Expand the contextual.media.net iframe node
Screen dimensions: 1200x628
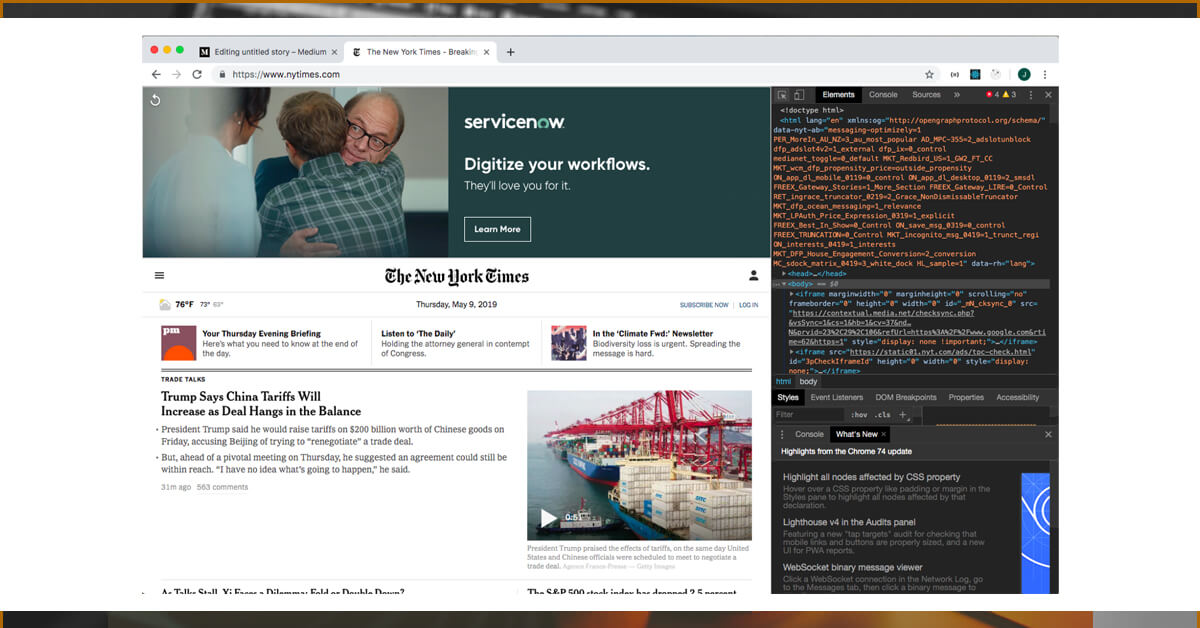point(792,294)
